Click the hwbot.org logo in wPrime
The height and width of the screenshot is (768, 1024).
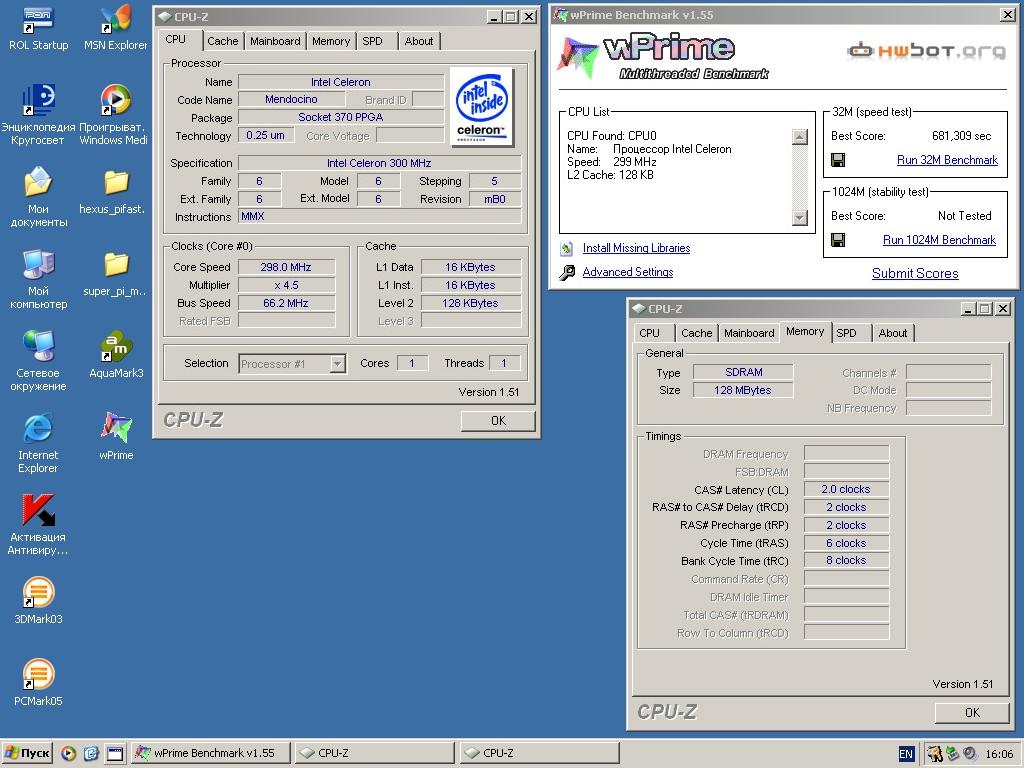pyautogui.click(x=926, y=50)
